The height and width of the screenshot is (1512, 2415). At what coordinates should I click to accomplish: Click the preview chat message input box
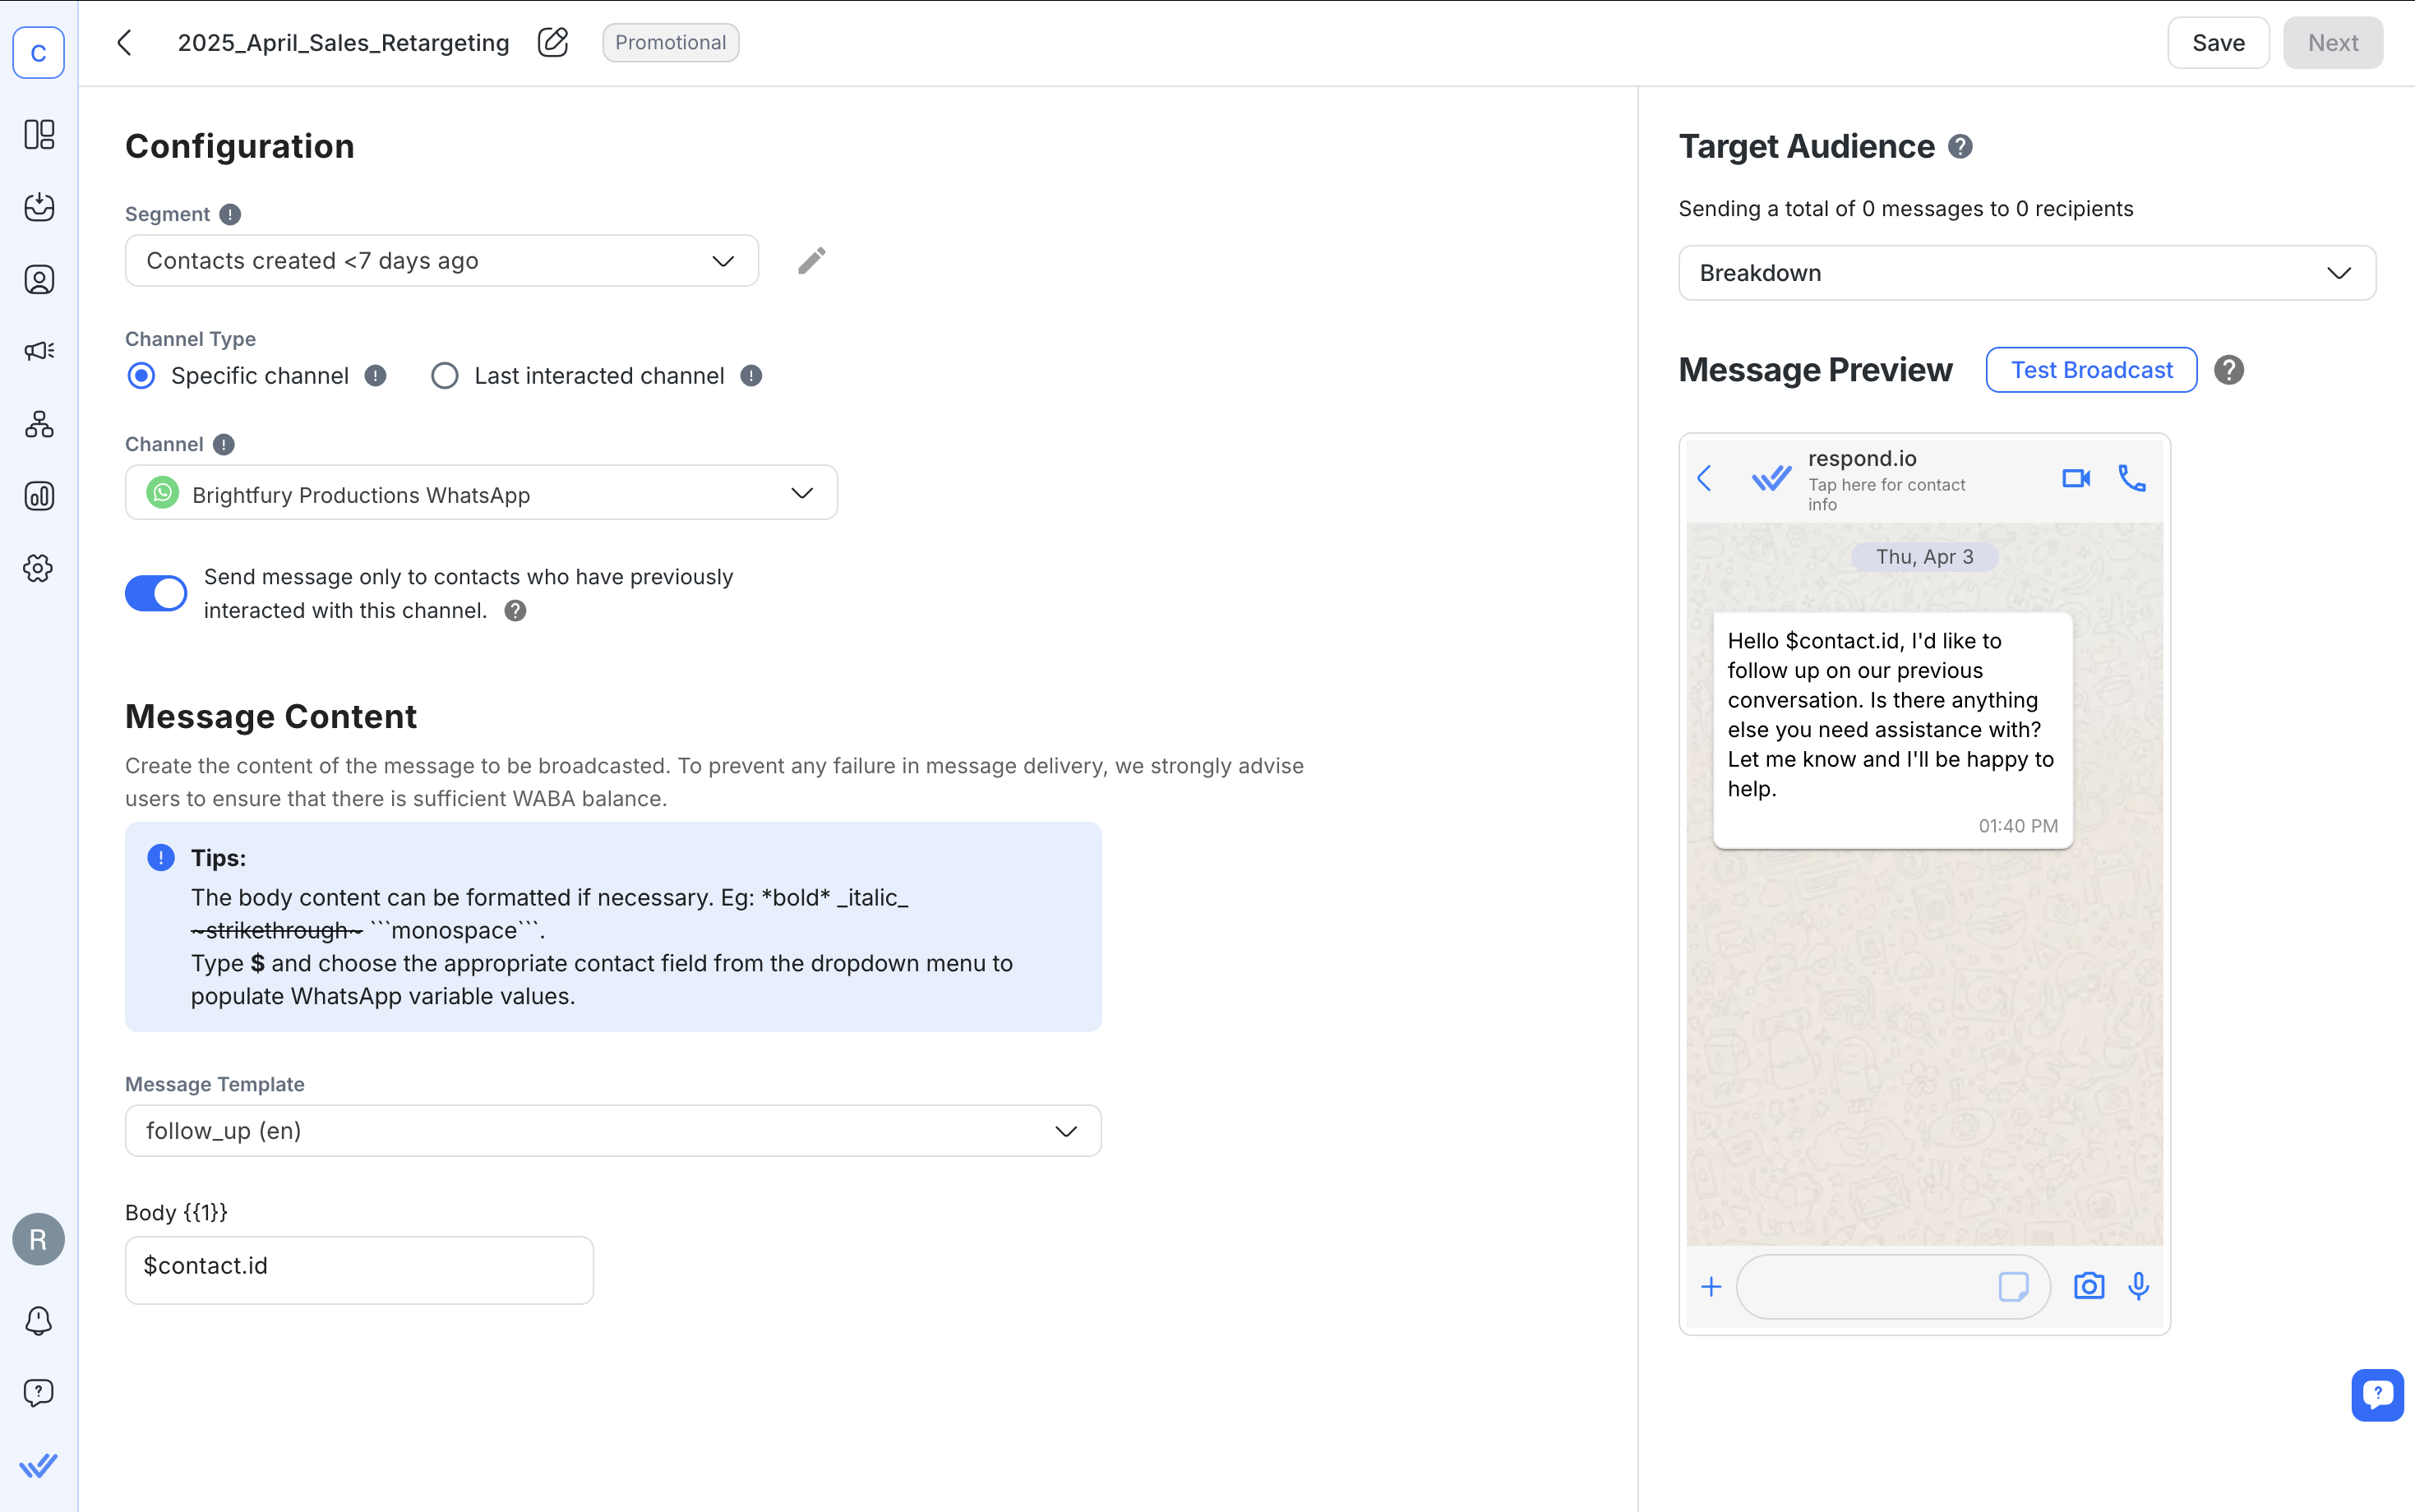pyautogui.click(x=1893, y=1287)
